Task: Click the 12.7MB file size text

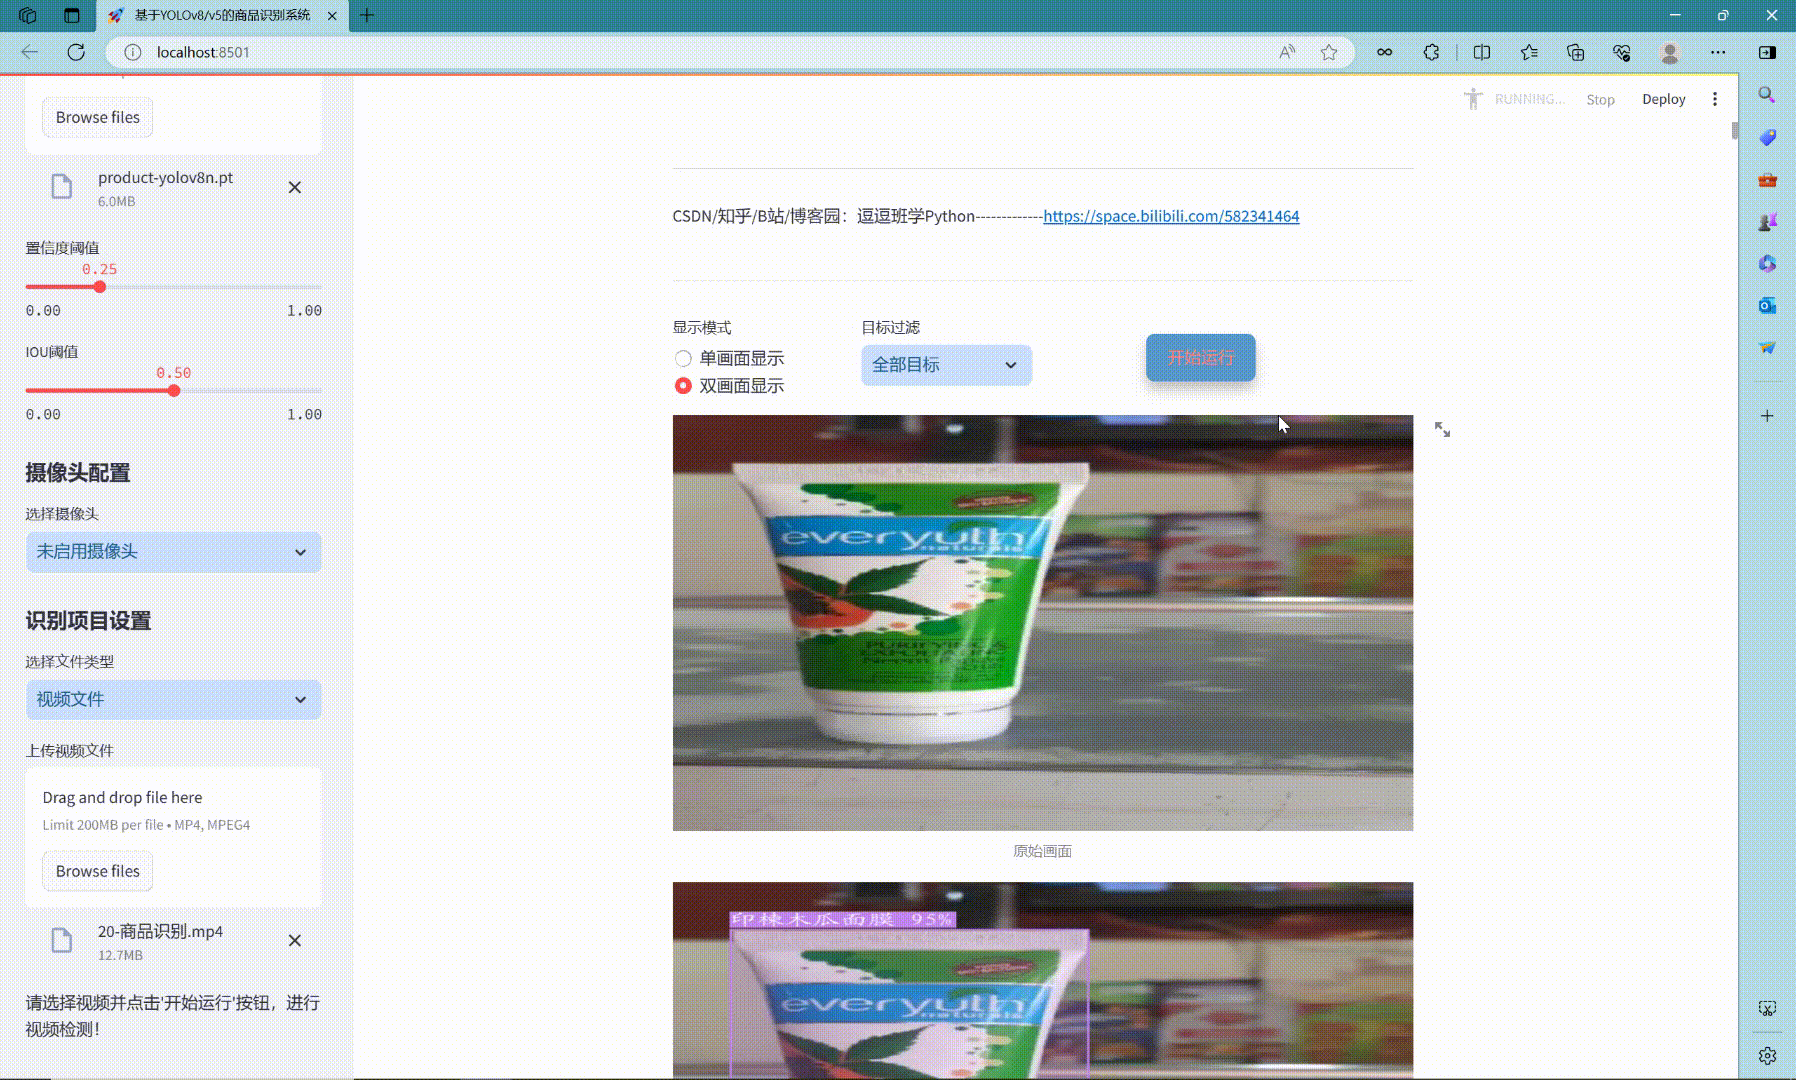Action: coord(120,955)
